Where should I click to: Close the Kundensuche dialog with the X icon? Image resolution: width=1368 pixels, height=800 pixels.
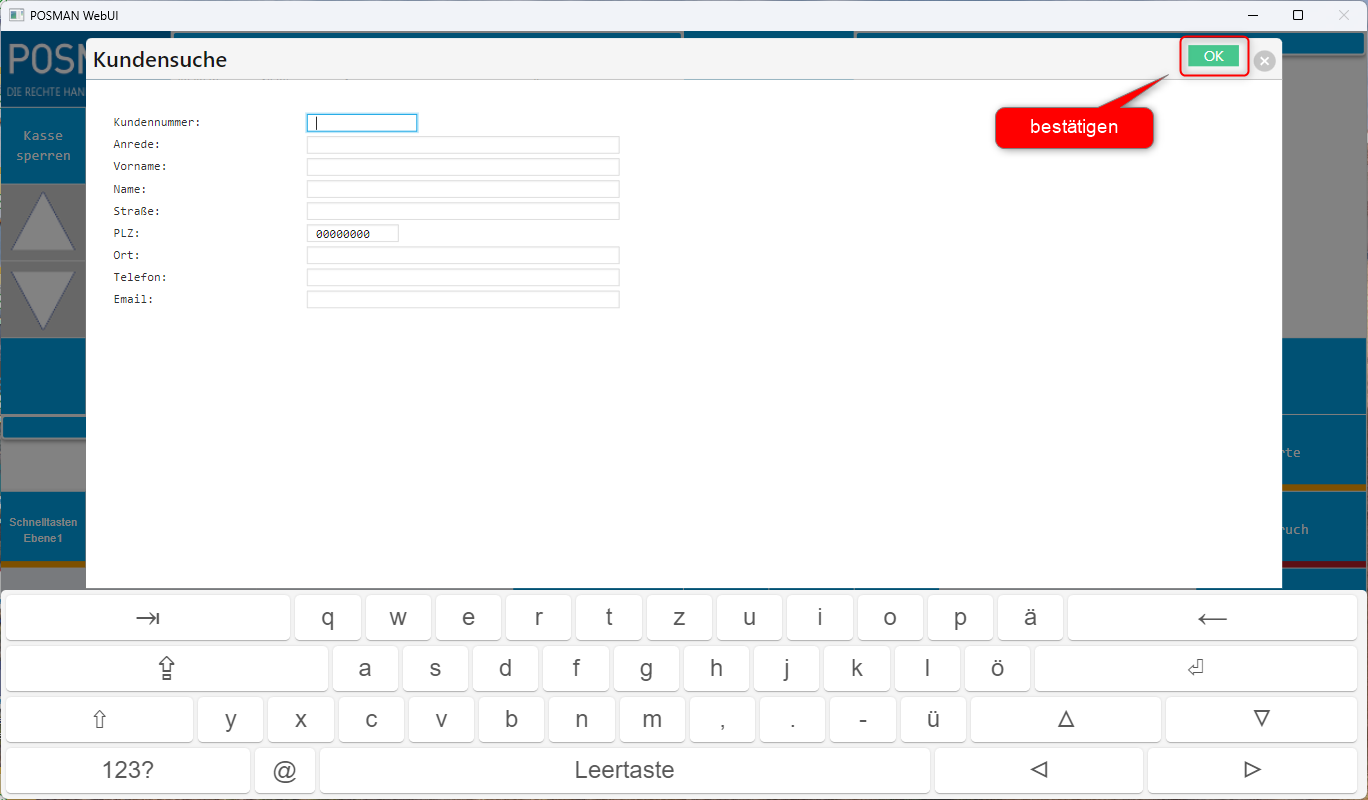[1264, 61]
